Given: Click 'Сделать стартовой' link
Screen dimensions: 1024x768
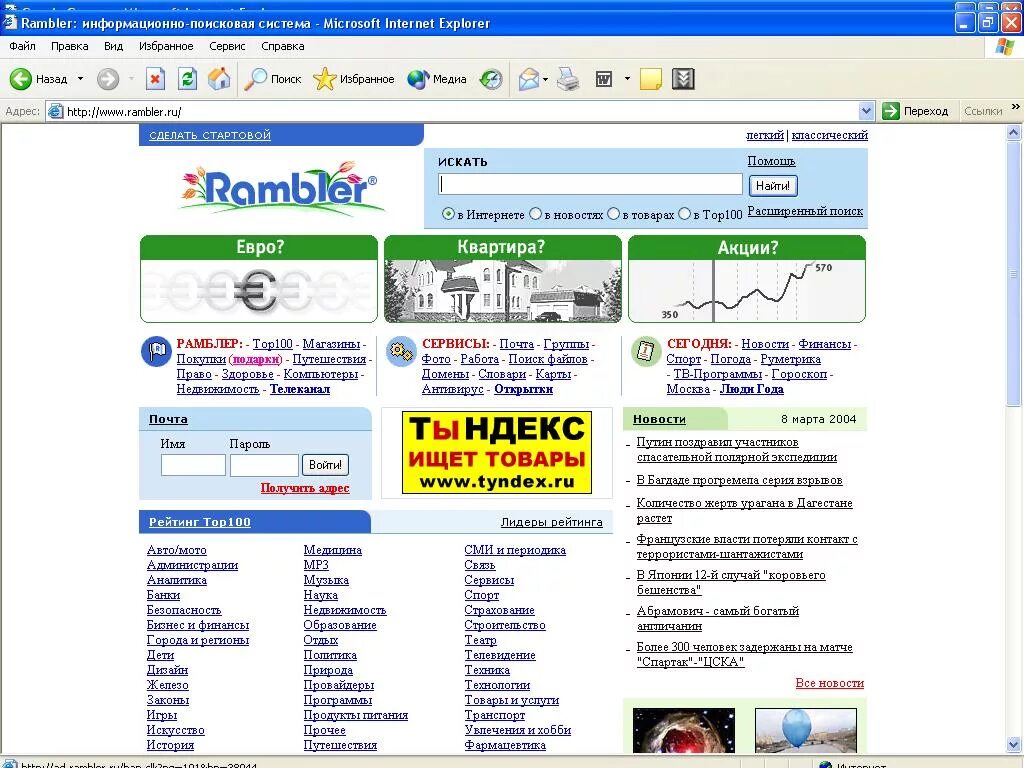Looking at the screenshot, I should point(210,135).
